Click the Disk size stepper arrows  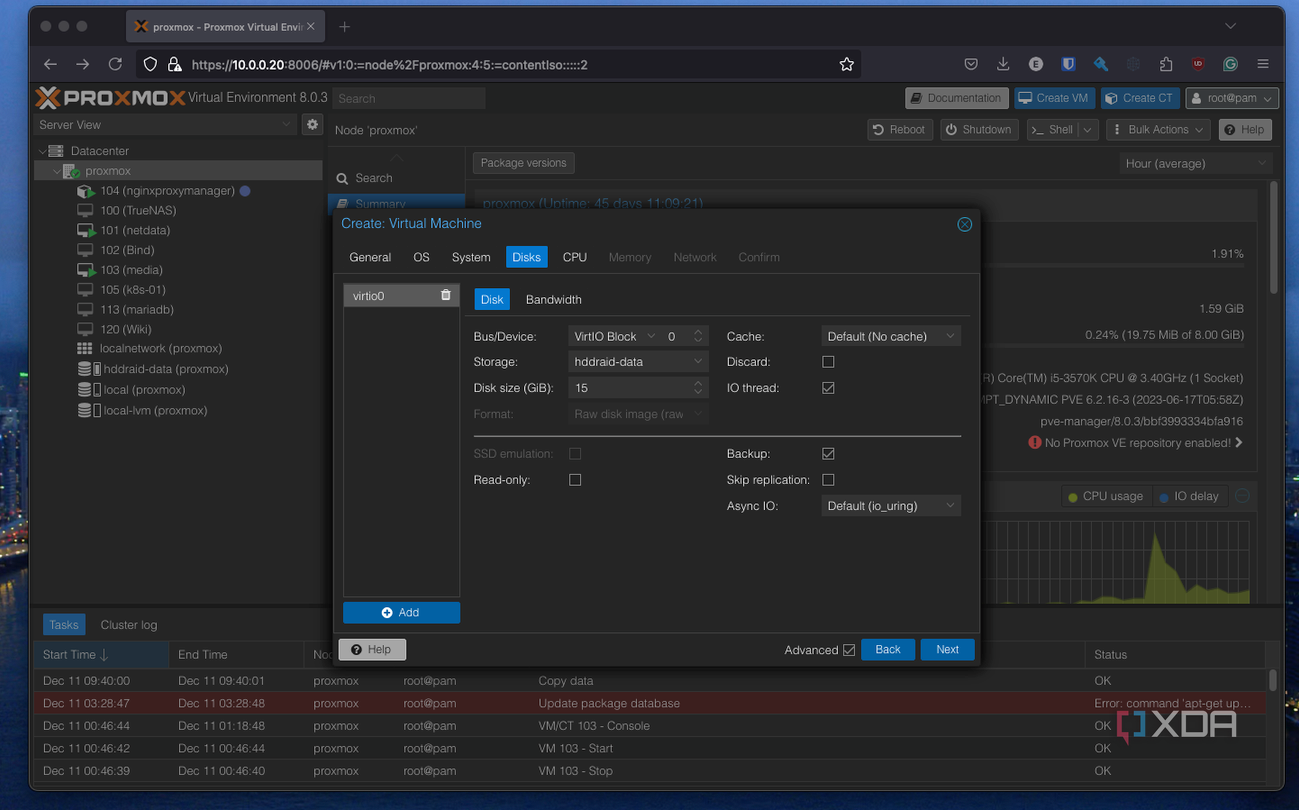point(698,388)
